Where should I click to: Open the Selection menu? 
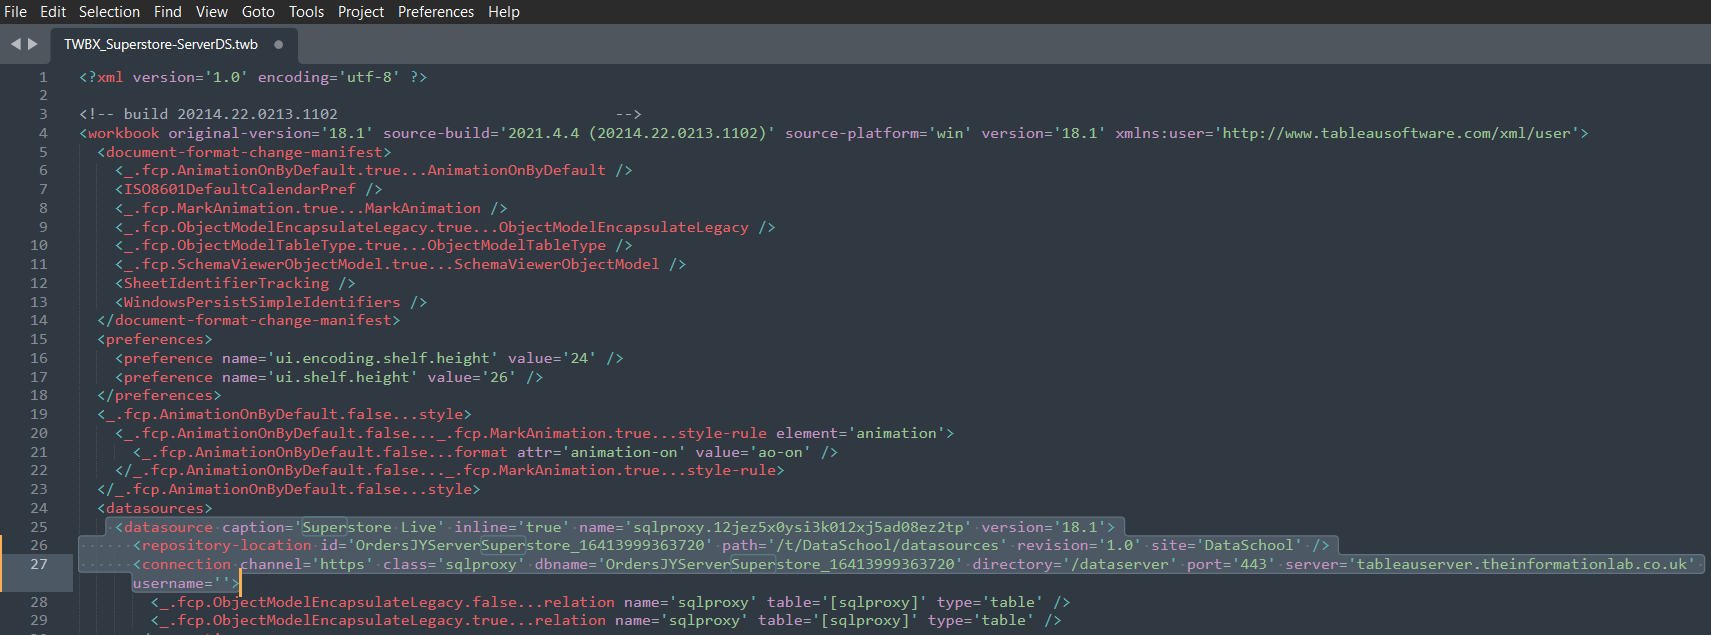click(109, 12)
